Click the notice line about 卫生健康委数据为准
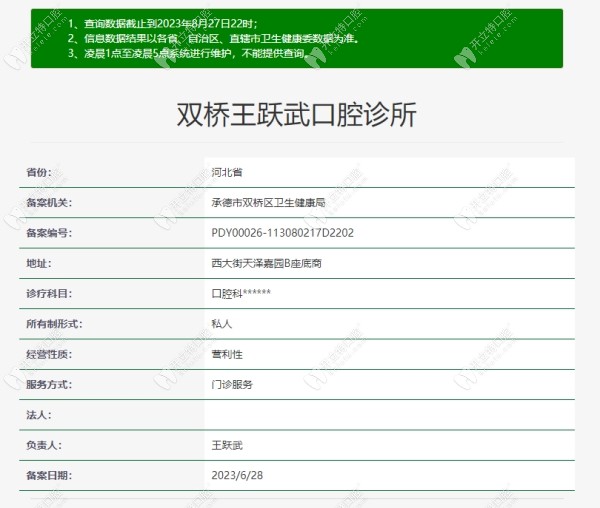This screenshot has height=508, width=600. coord(214,38)
